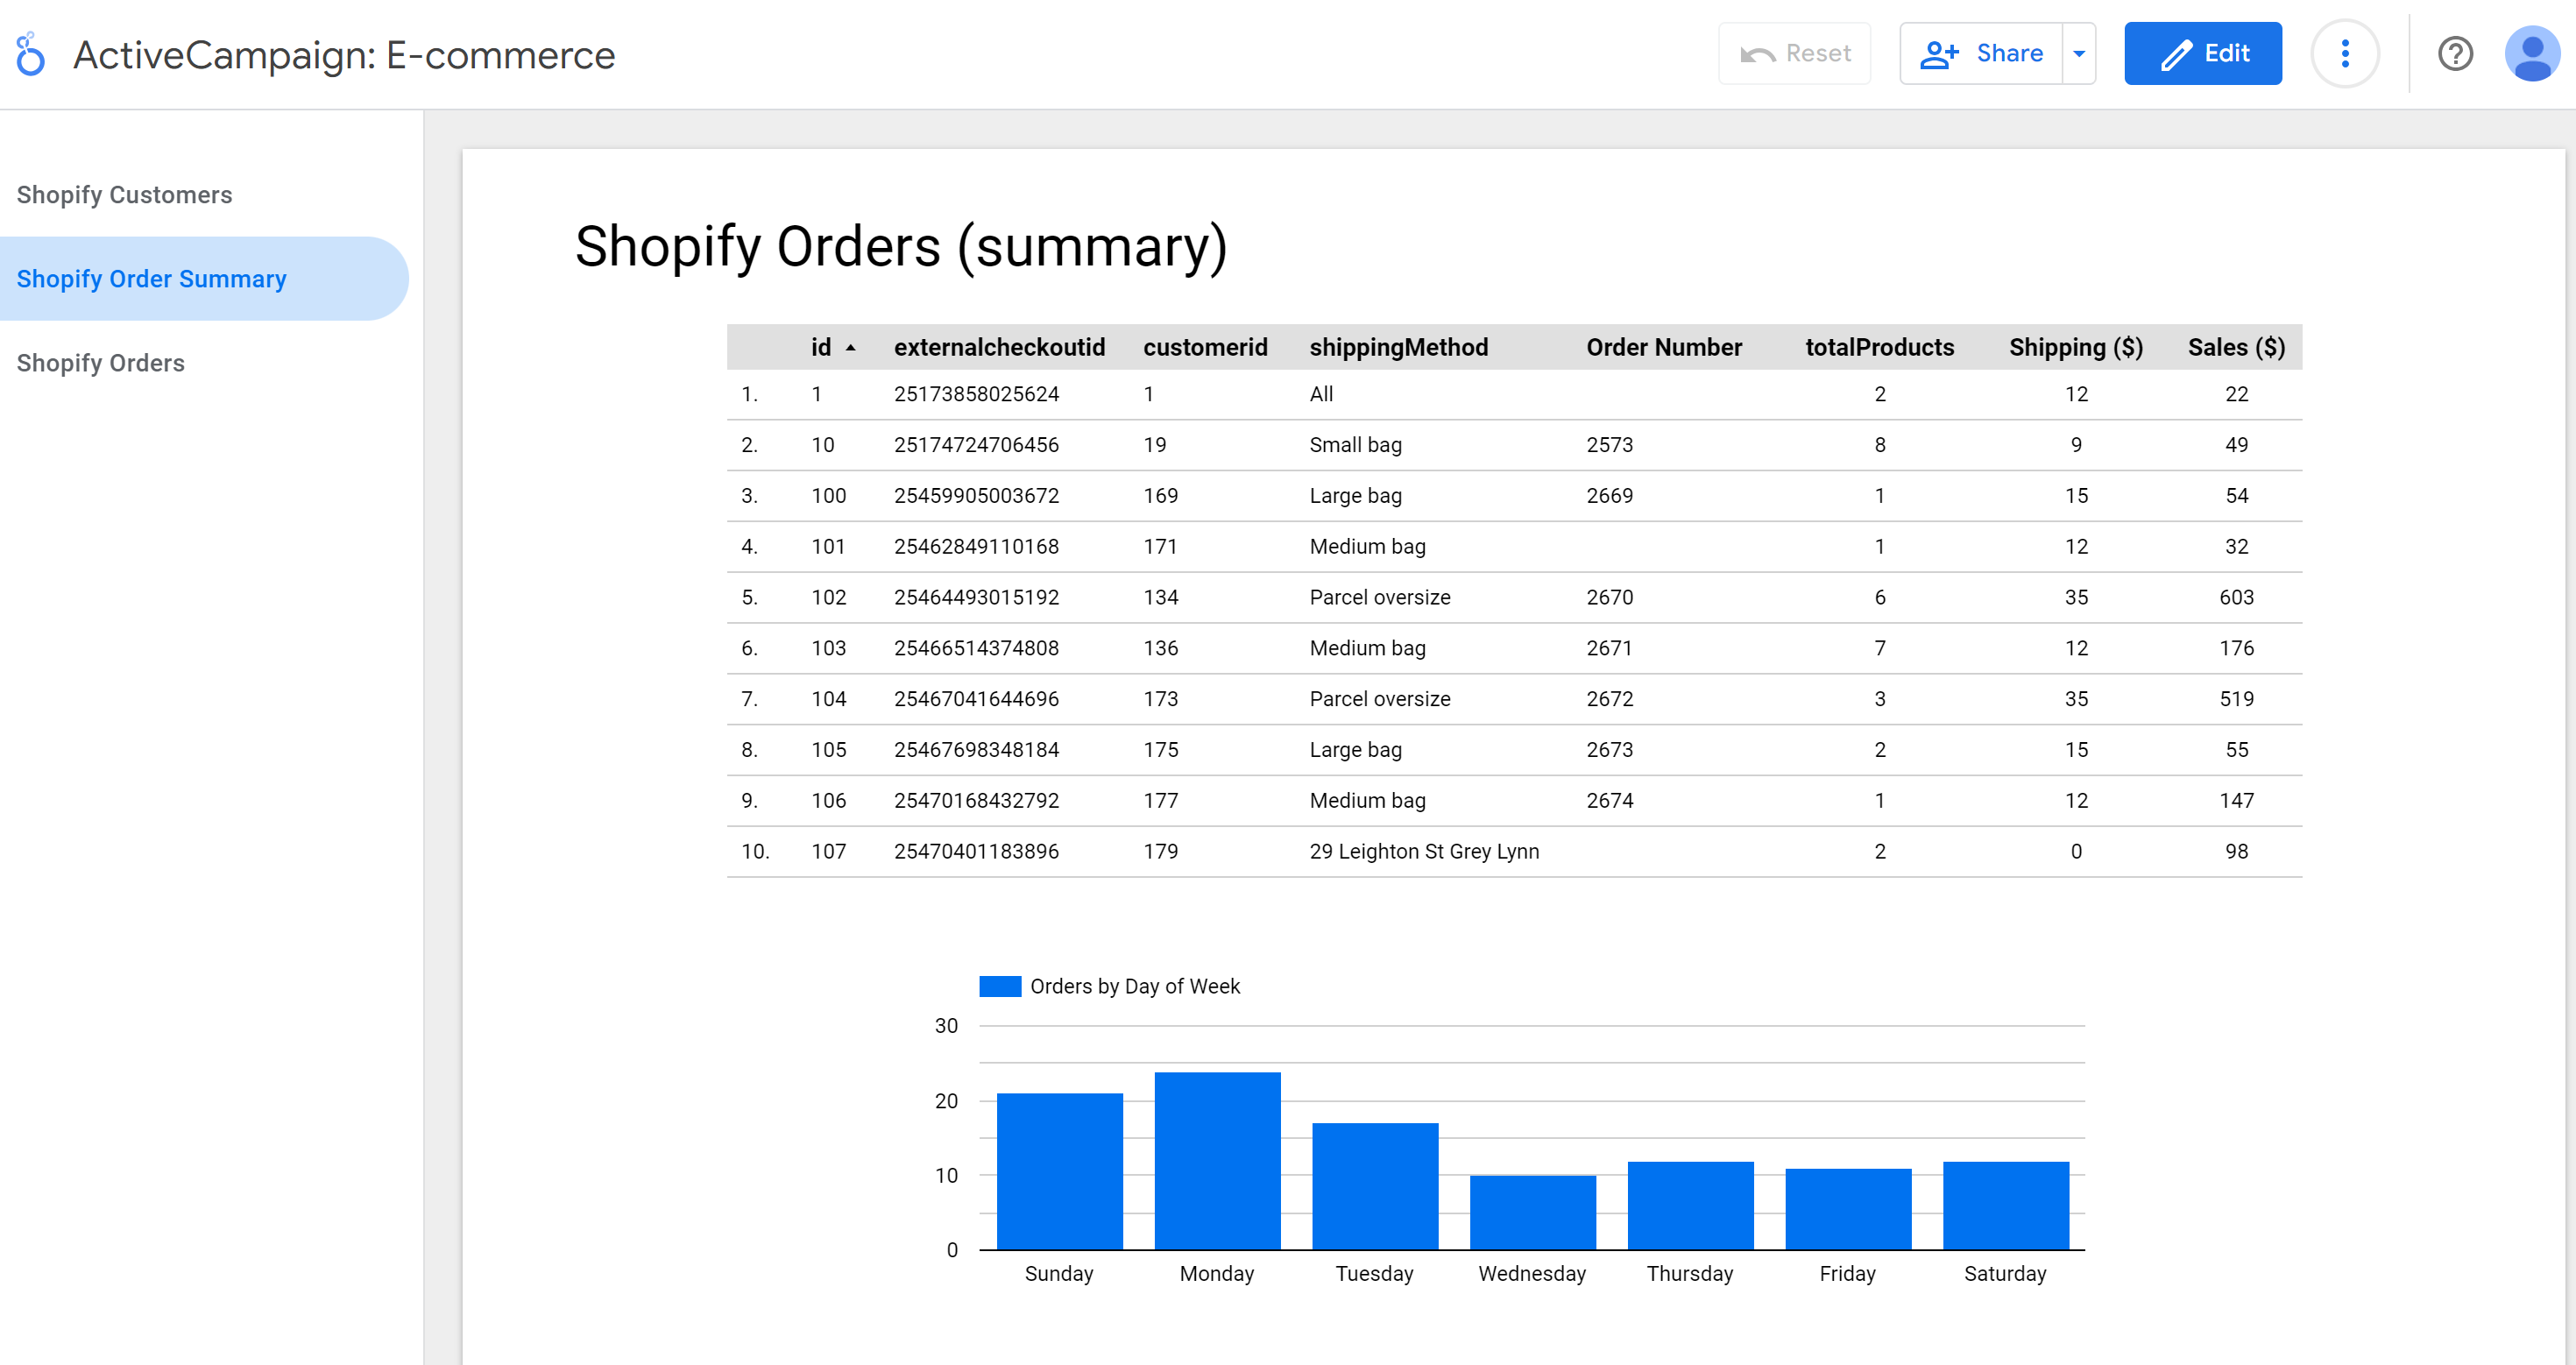Click sales value 603
This screenshot has height=1365, width=2576.
click(2236, 598)
